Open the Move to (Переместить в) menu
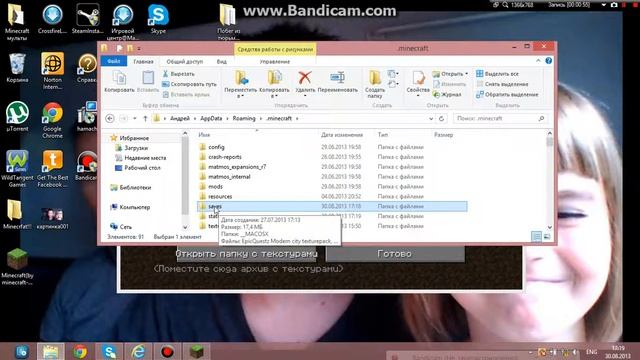This screenshot has width=640, height=360. pos(240,84)
